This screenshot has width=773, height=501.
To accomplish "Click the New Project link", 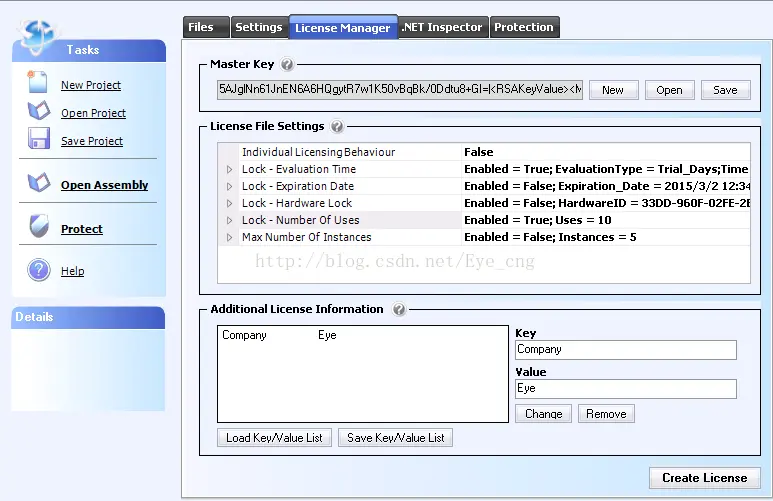I will pyautogui.click(x=91, y=85).
